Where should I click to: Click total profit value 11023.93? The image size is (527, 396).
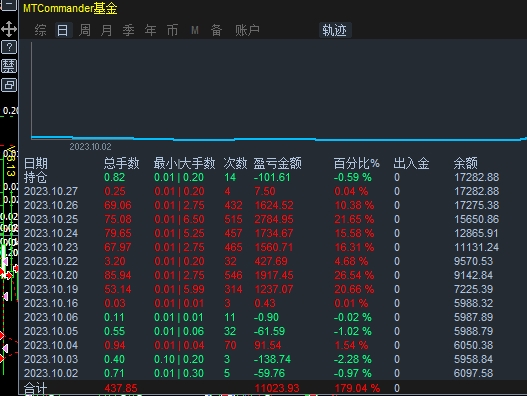(277, 388)
